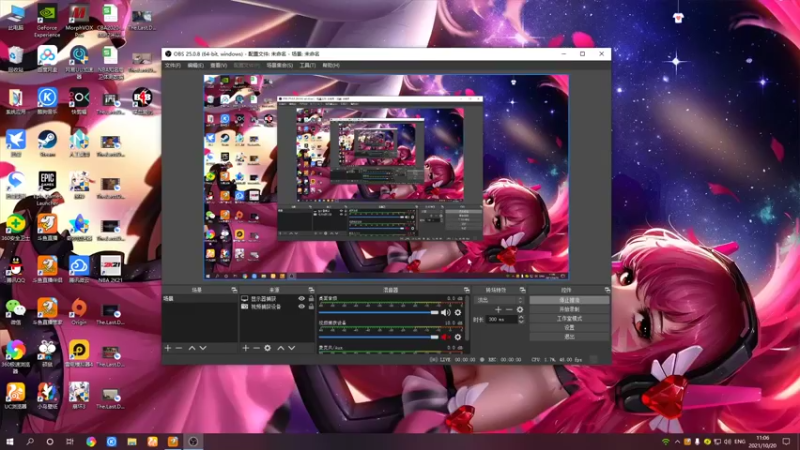Image resolution: width=800 pixels, height=450 pixels.
Task: Open the Tools menu in OBS
Action: point(307,65)
